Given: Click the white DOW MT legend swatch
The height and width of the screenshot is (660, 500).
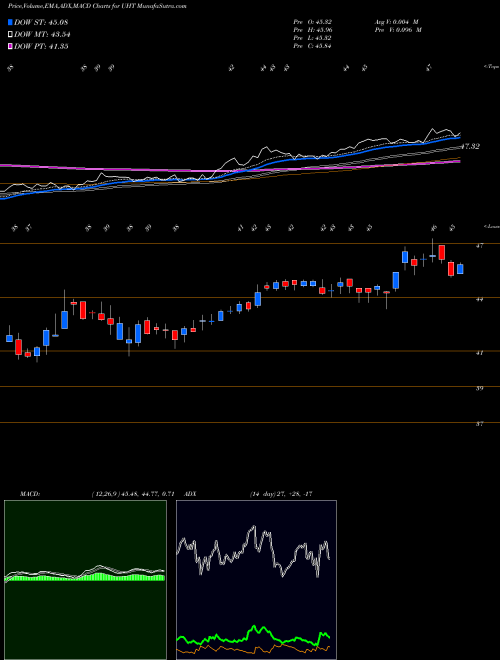Looking at the screenshot, I should [x=11, y=34].
